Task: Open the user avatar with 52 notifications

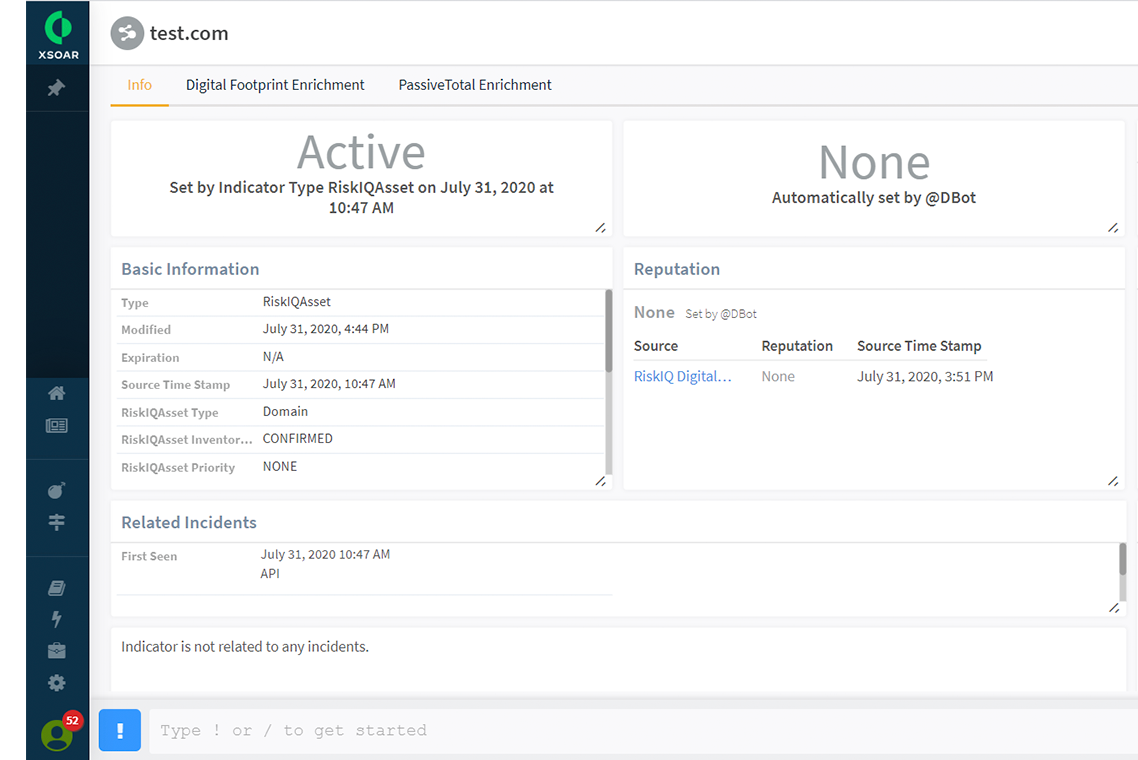Action: (x=57, y=734)
